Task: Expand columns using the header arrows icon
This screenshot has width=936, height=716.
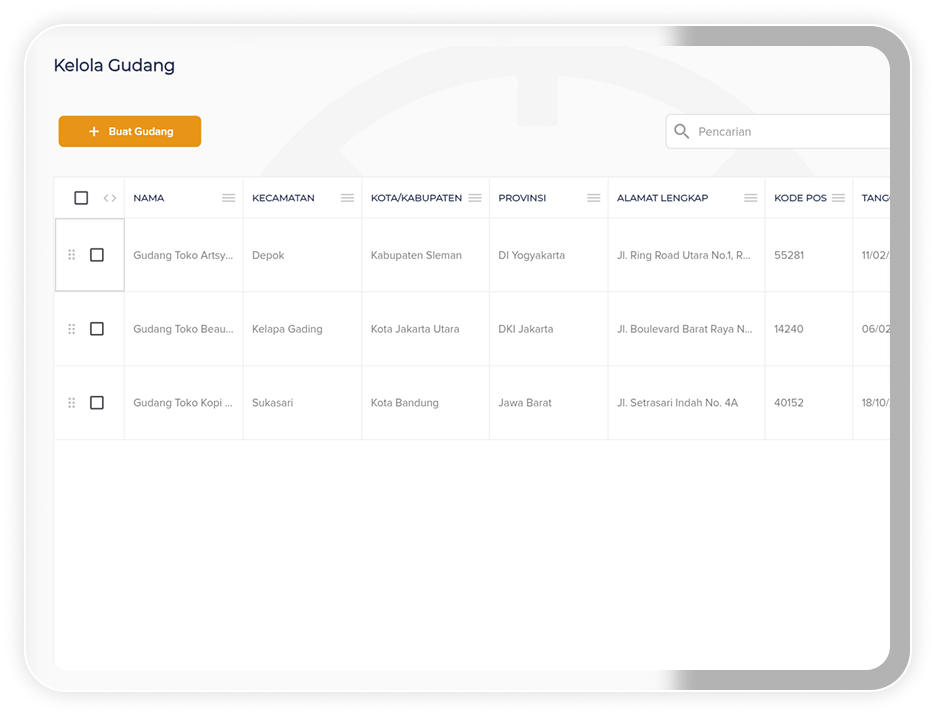Action: (110, 198)
